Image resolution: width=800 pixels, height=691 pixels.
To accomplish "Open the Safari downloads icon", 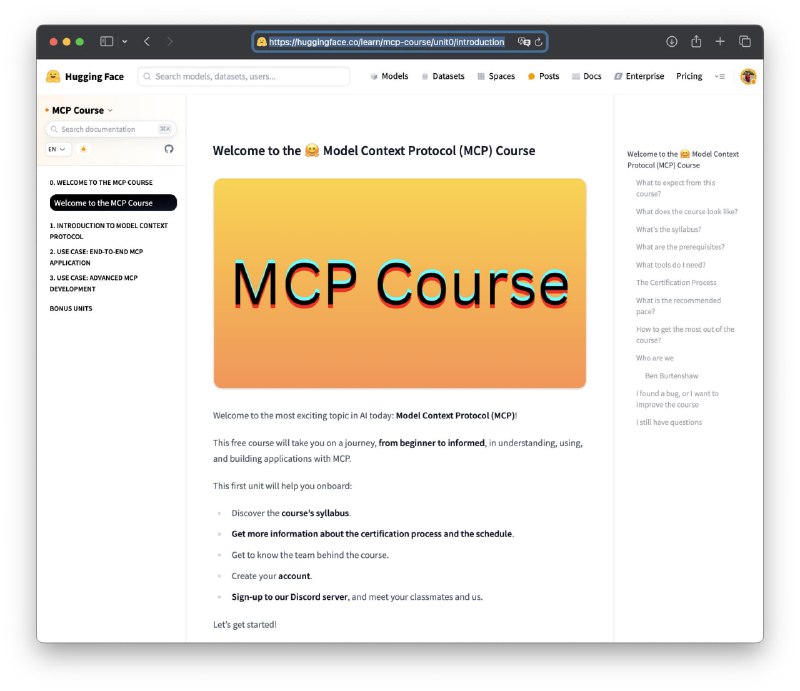I will 671,41.
